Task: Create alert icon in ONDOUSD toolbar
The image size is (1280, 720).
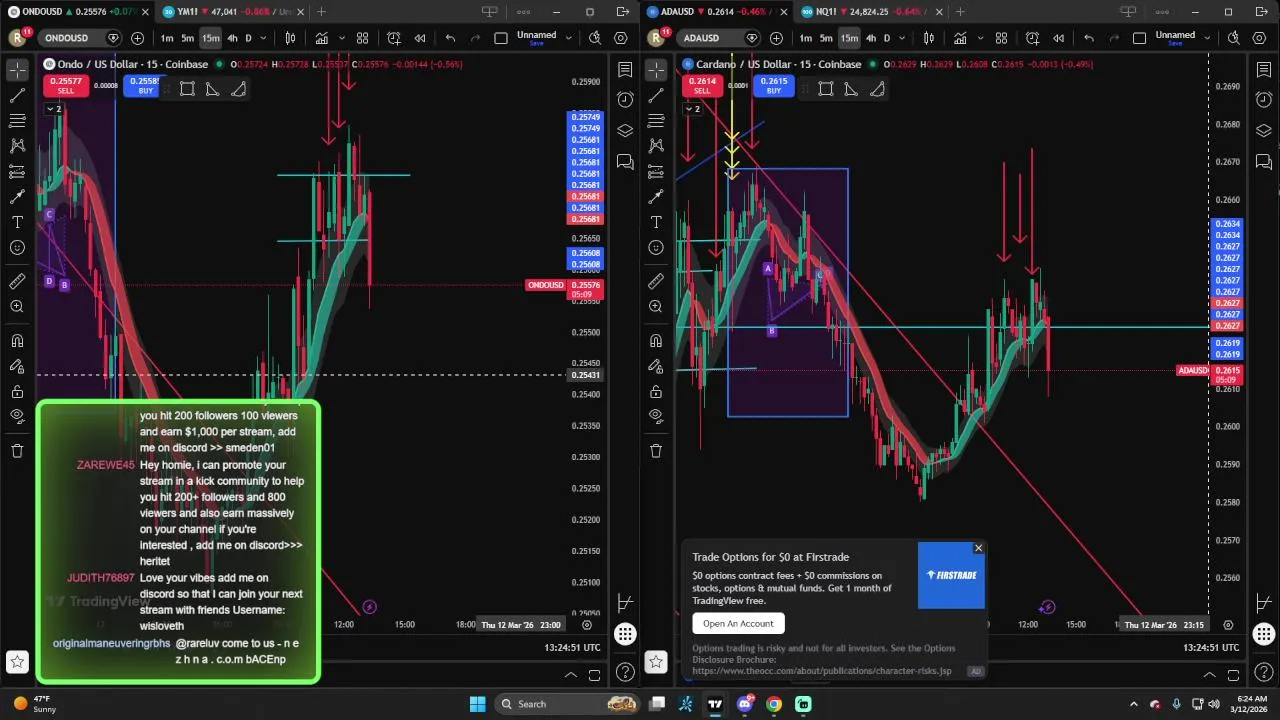Action: [x=394, y=38]
